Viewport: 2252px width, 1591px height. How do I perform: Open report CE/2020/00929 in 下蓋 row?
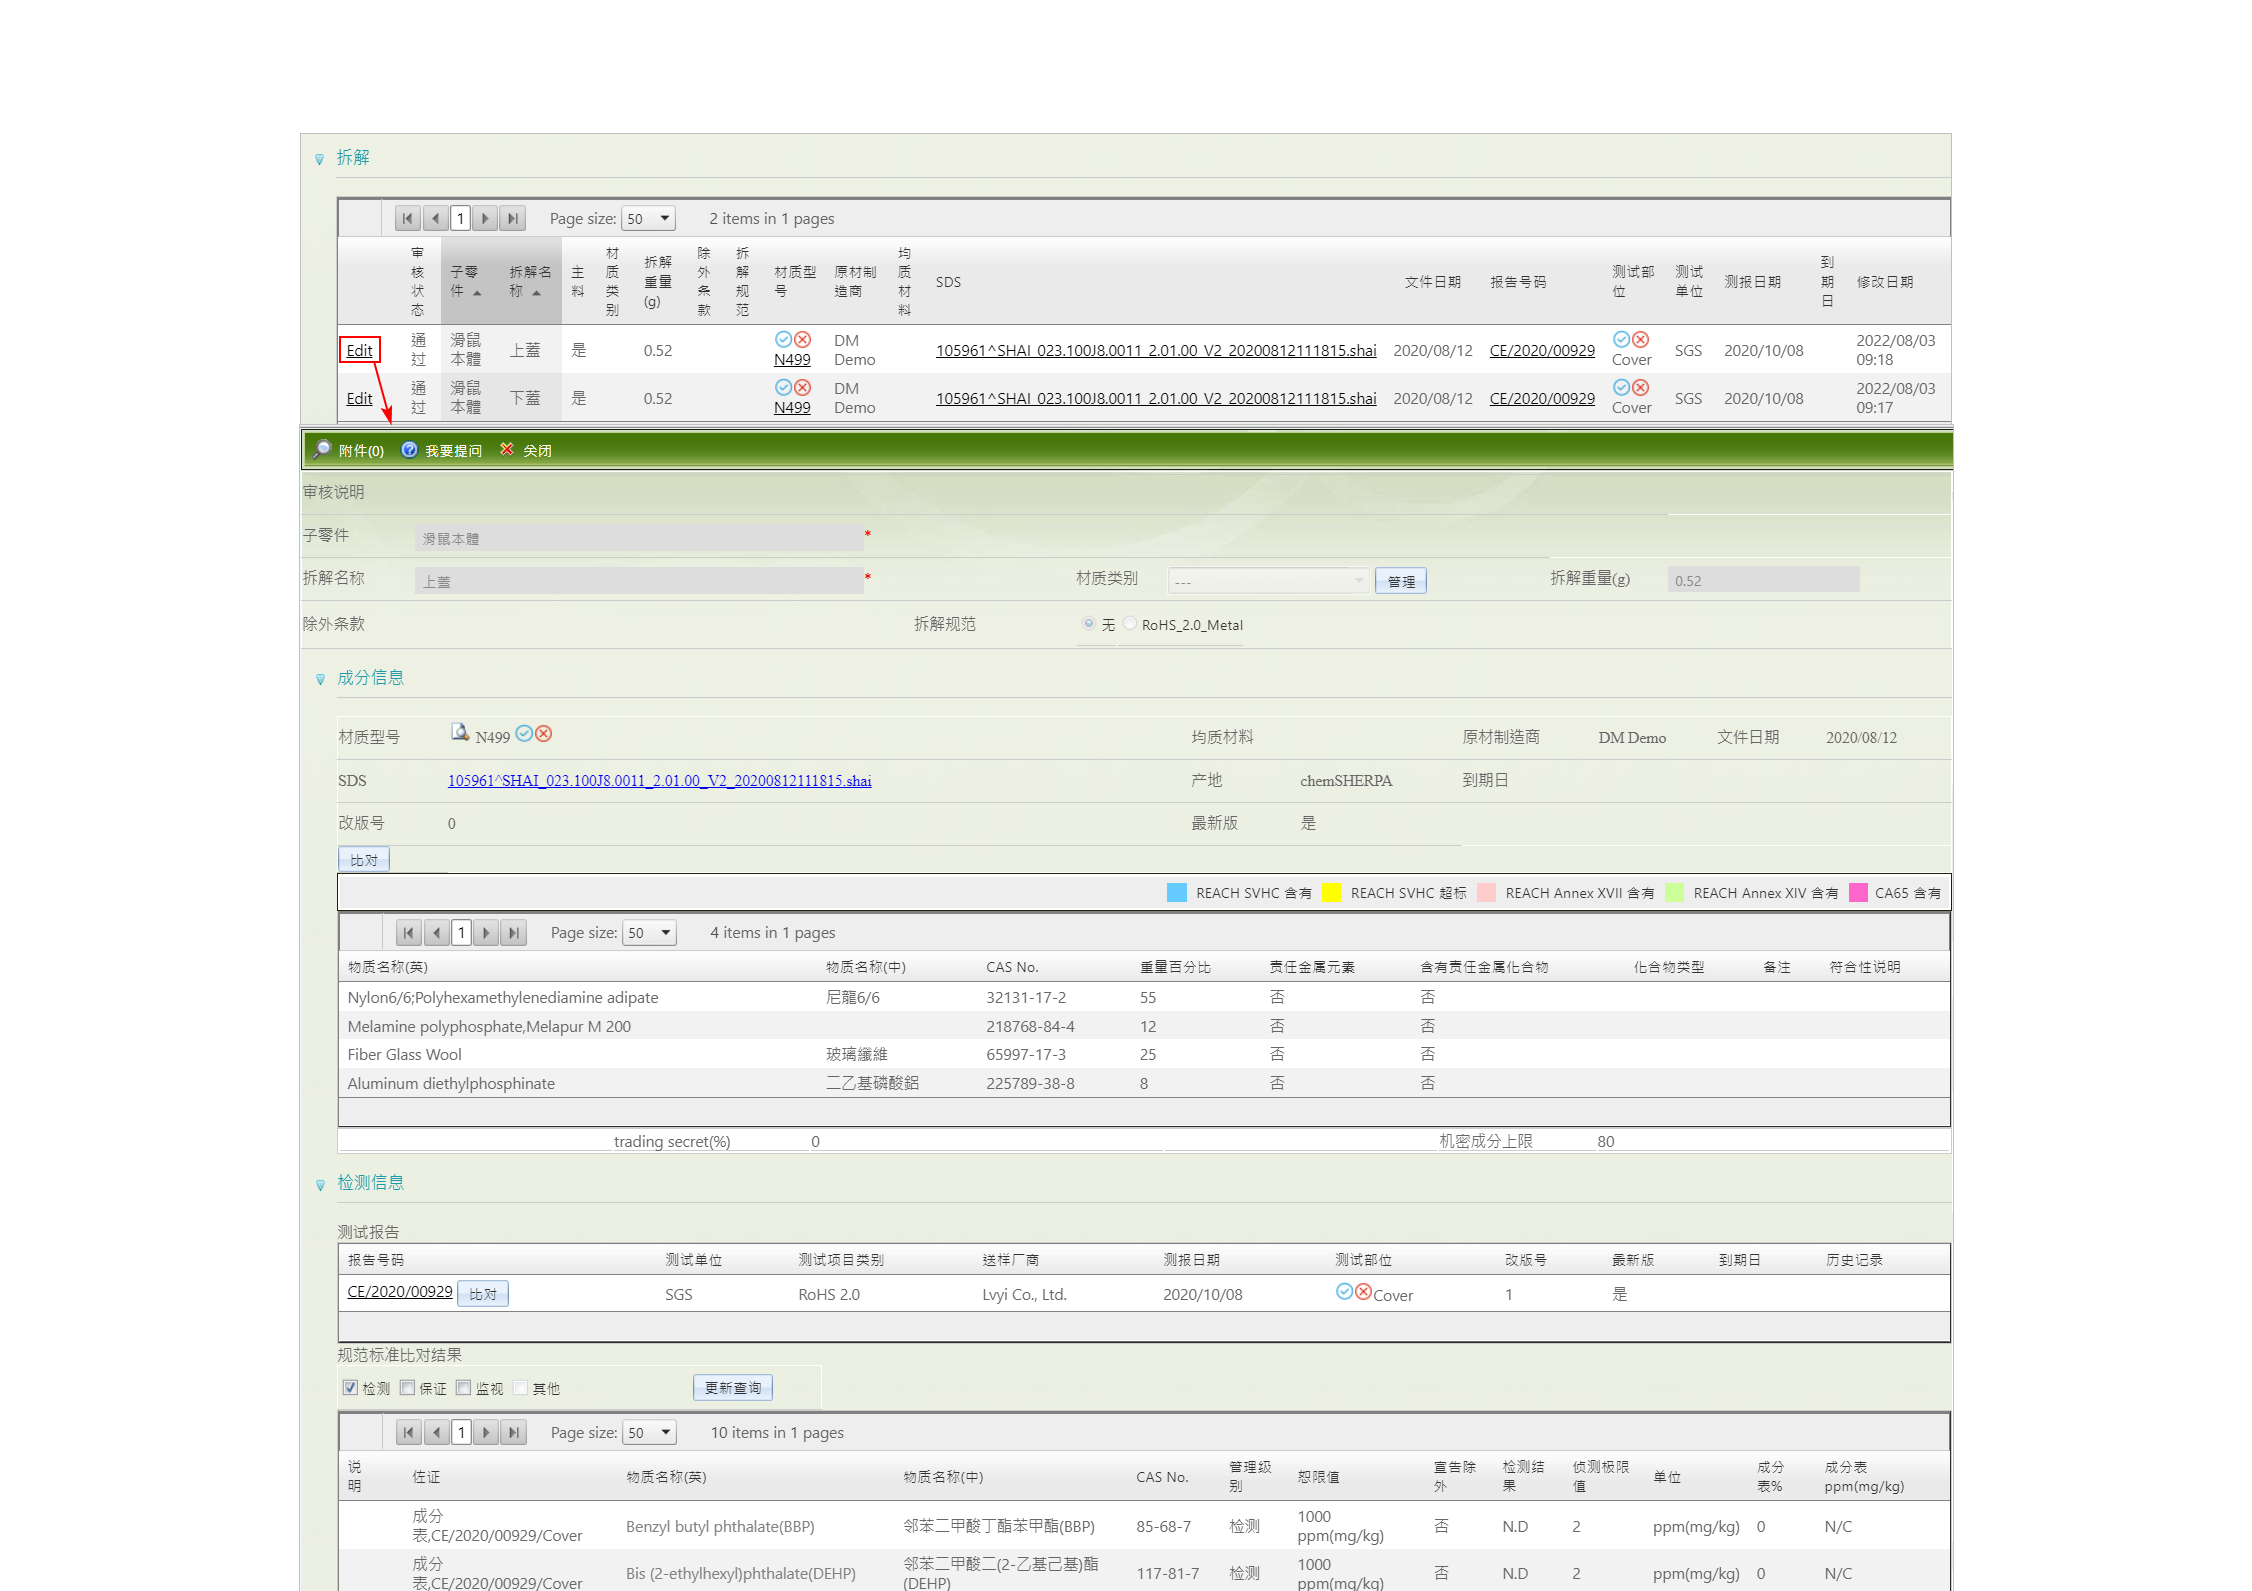(x=1542, y=398)
